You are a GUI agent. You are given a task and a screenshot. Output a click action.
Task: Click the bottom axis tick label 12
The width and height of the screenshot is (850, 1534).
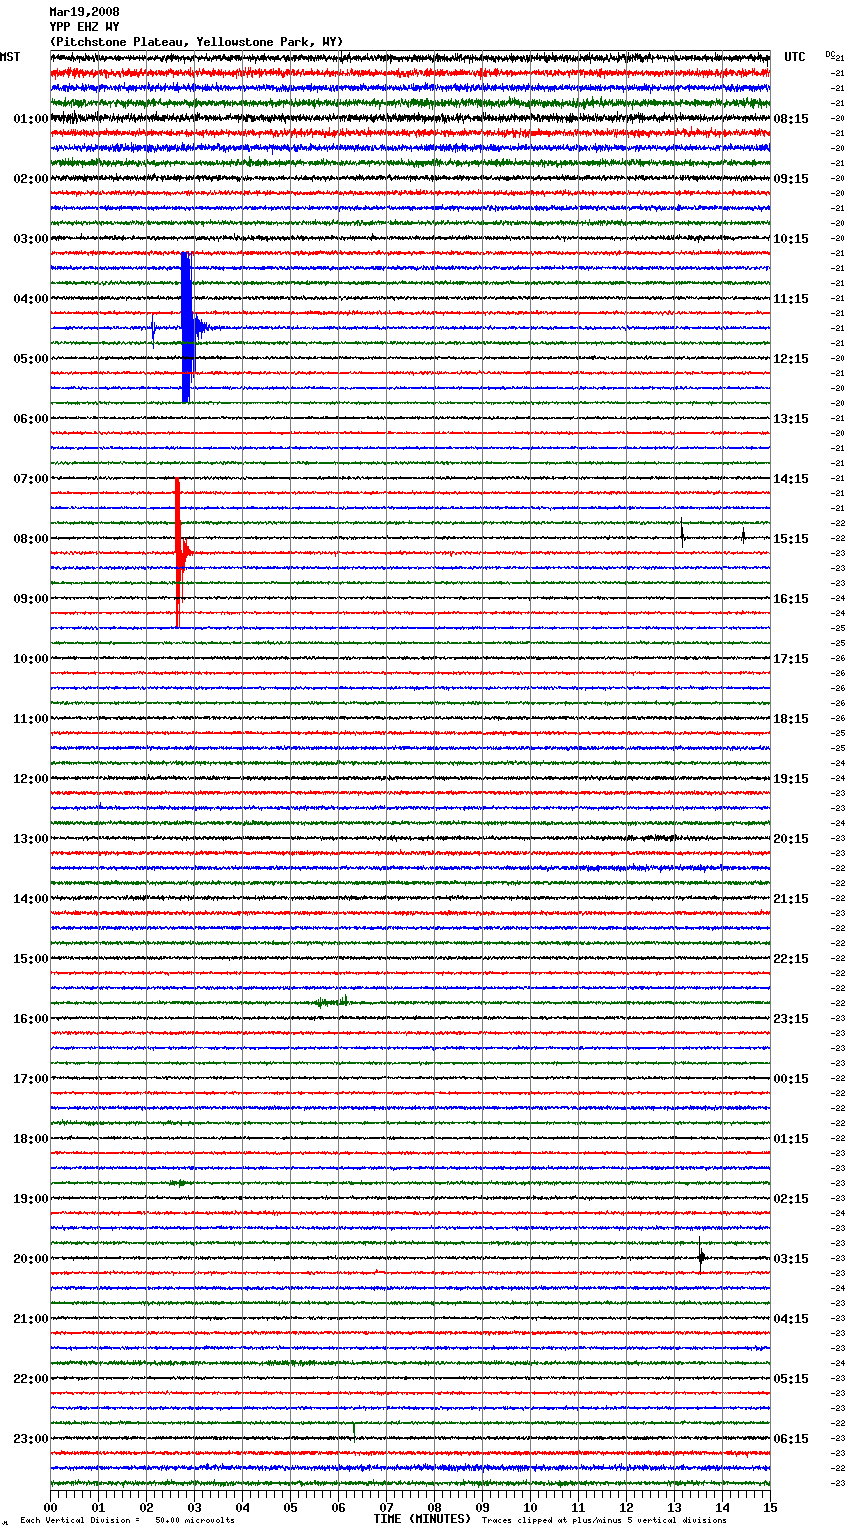[626, 1507]
